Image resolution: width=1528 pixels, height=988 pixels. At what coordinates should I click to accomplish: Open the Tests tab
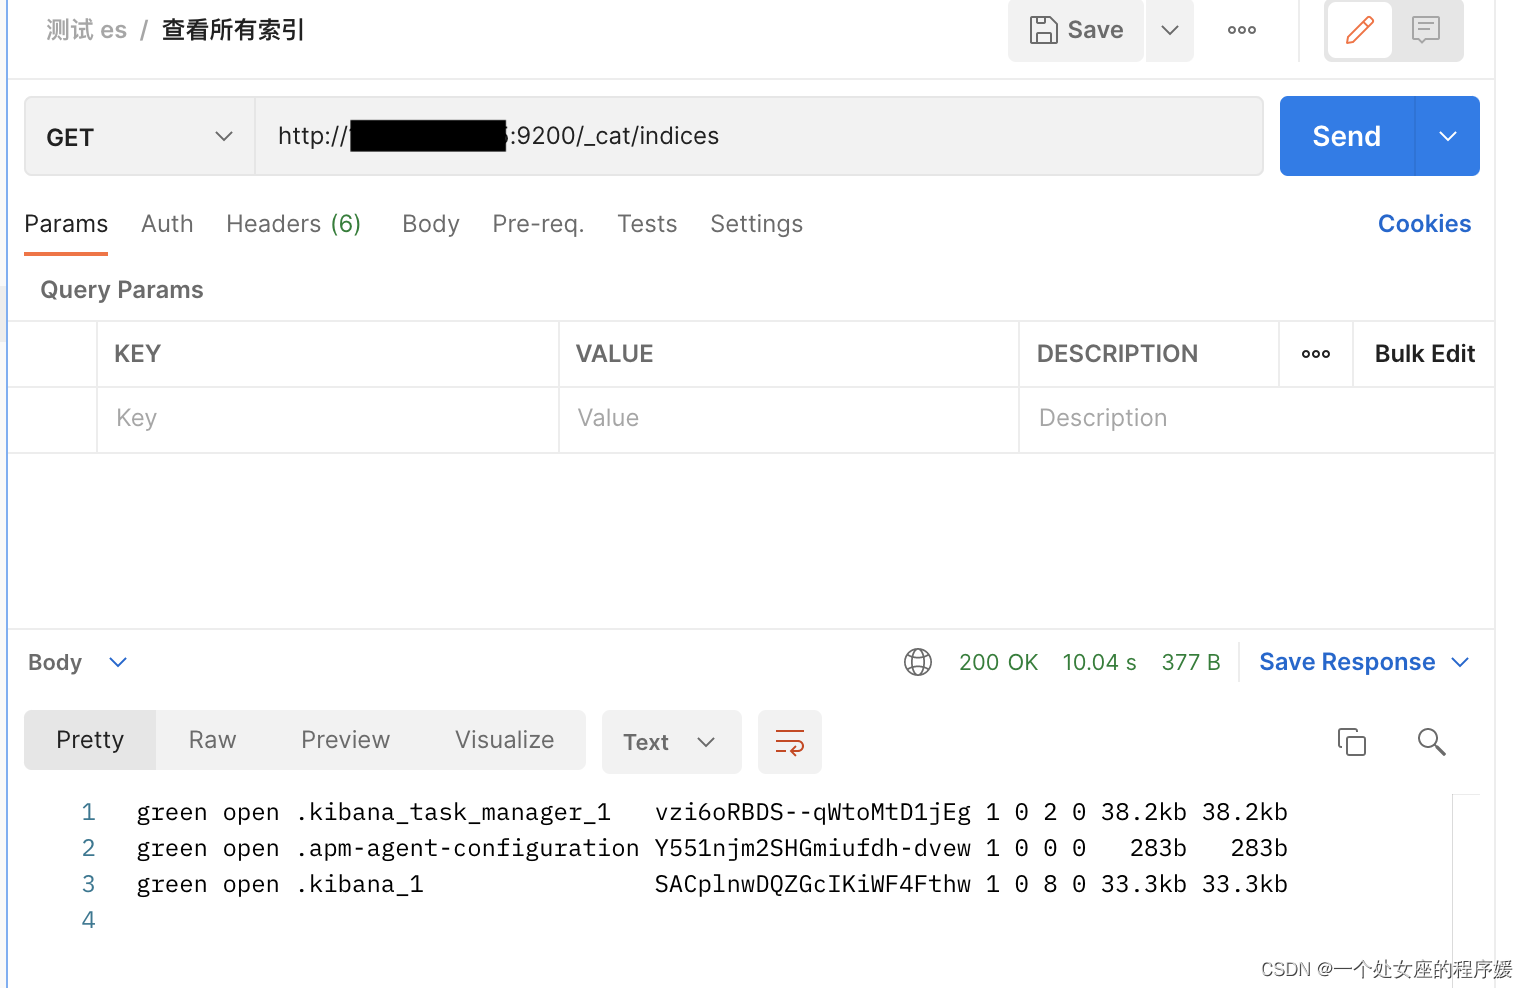pyautogui.click(x=647, y=224)
